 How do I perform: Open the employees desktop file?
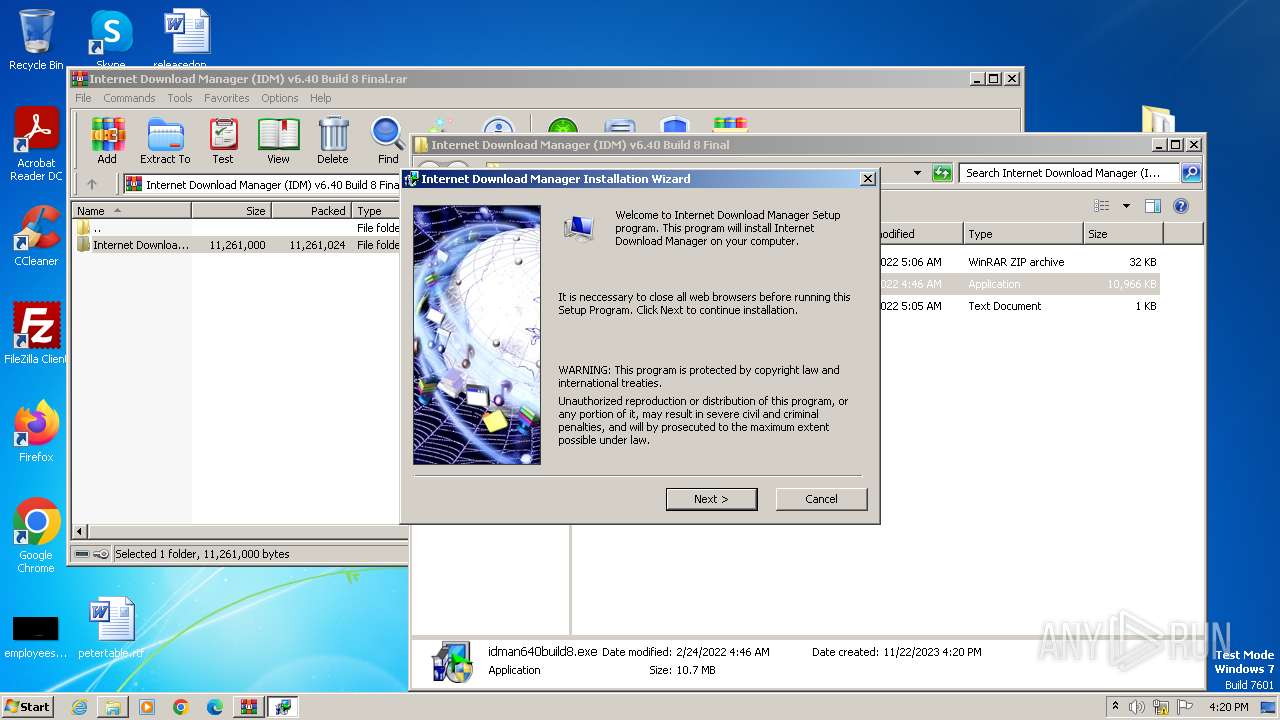(36, 636)
